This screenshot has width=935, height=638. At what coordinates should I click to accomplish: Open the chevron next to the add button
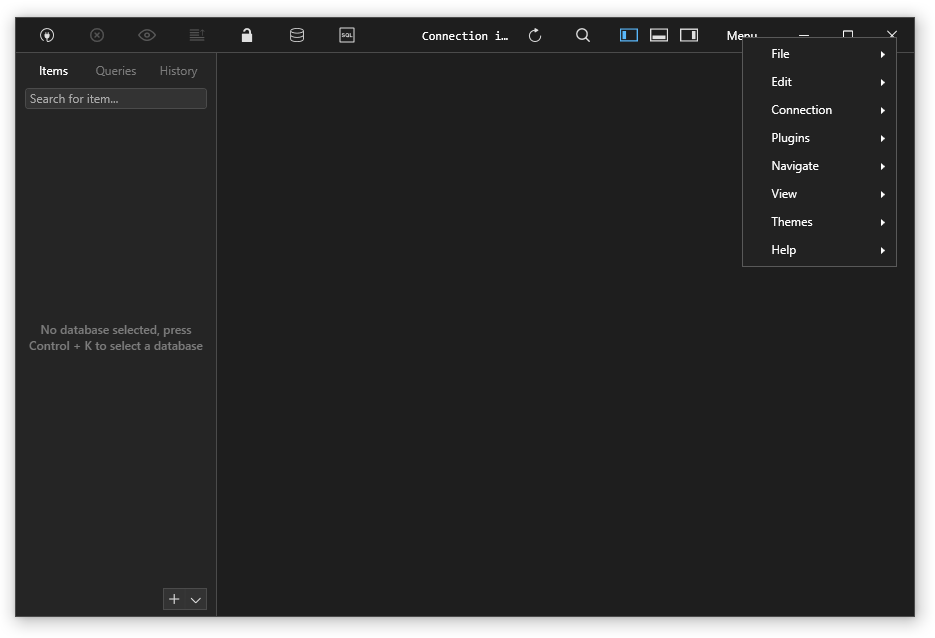coord(194,599)
